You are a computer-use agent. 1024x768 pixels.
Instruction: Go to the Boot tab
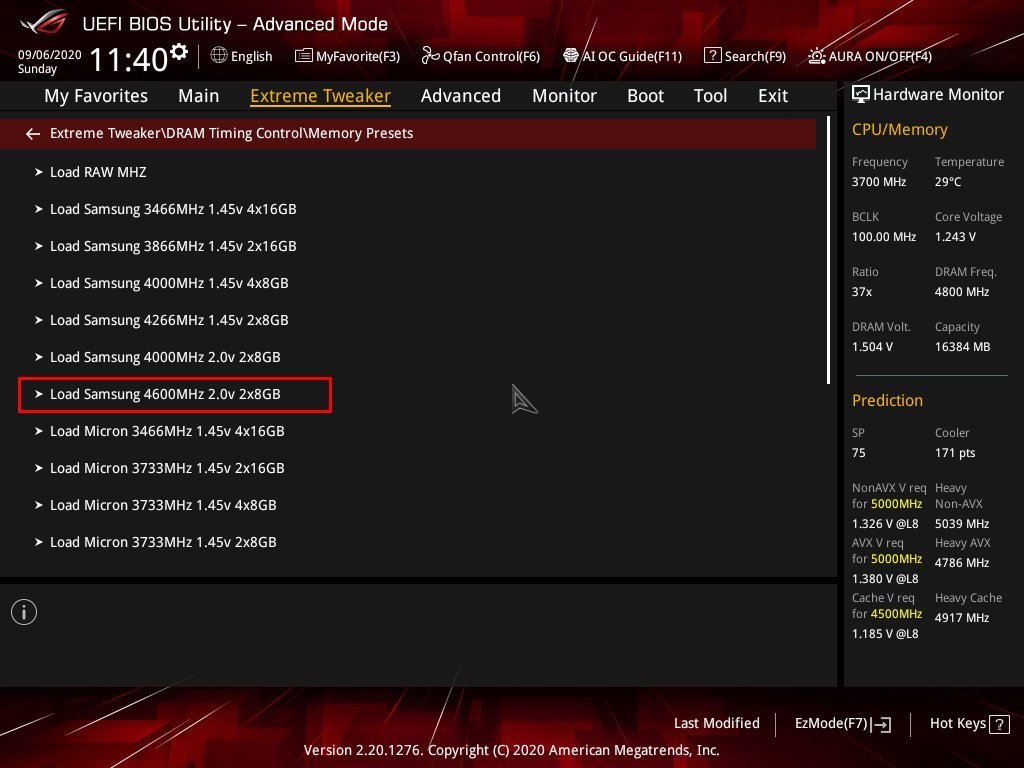click(x=645, y=96)
